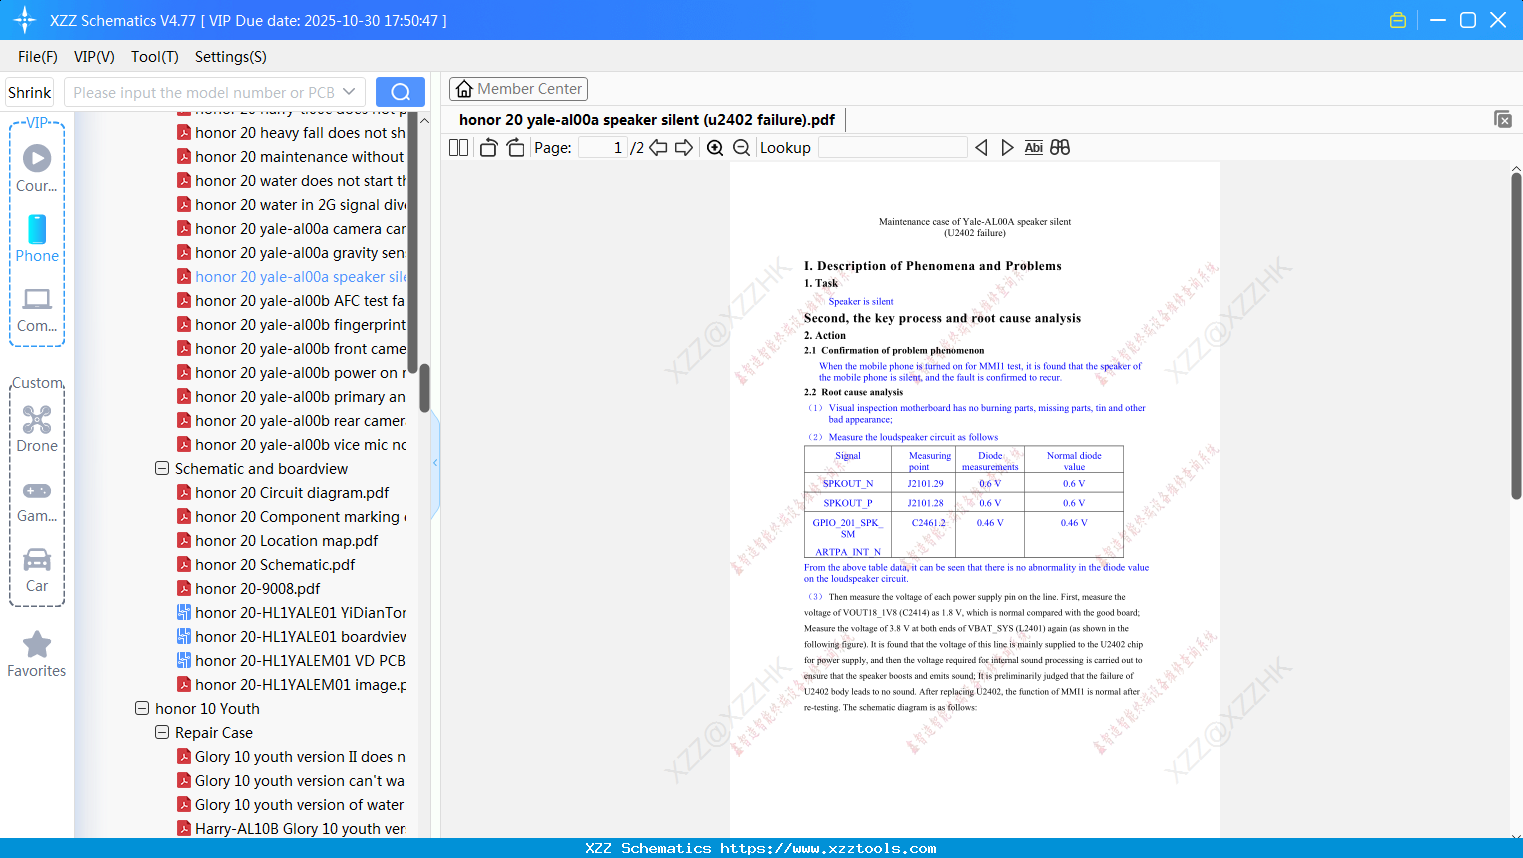Open honor 20 yale-al00b power on case
This screenshot has height=858, width=1523.
point(291,372)
